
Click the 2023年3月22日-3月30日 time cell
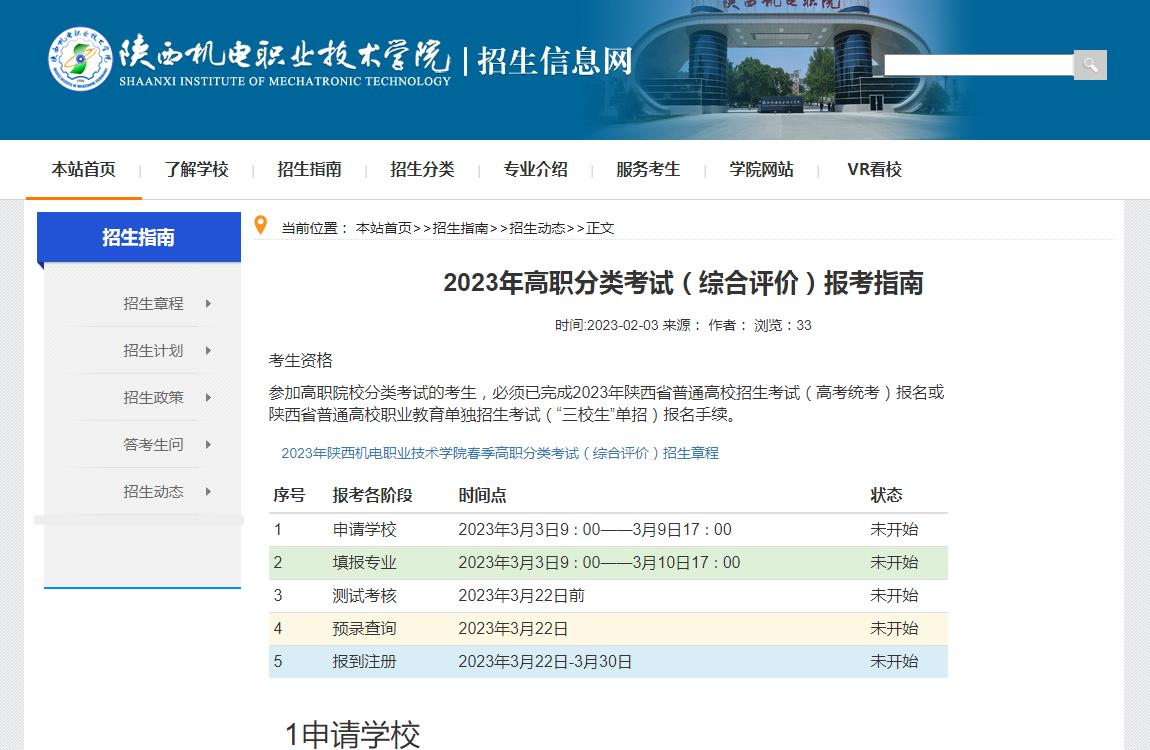(x=545, y=661)
